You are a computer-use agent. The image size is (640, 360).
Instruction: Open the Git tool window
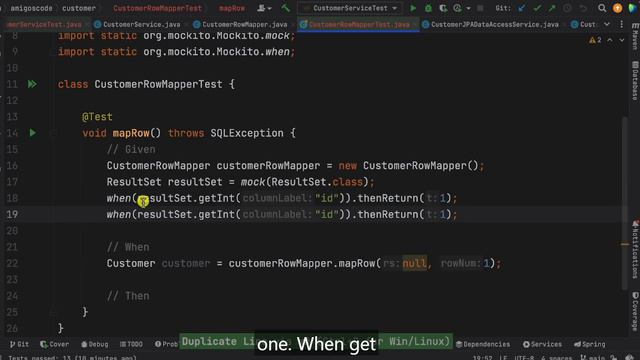(x=19, y=344)
